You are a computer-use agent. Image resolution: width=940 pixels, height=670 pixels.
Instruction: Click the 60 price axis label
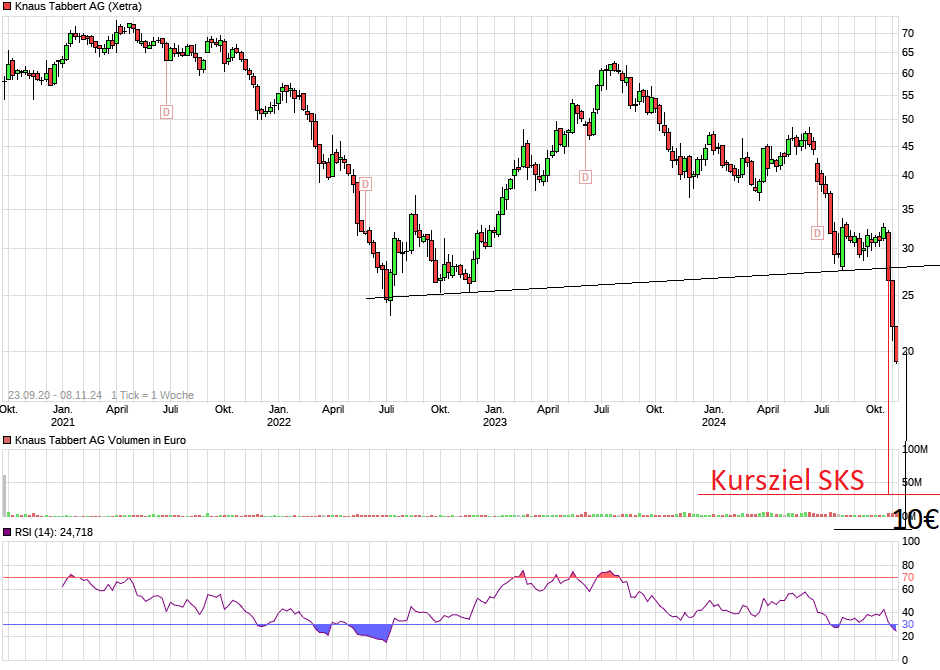point(908,74)
